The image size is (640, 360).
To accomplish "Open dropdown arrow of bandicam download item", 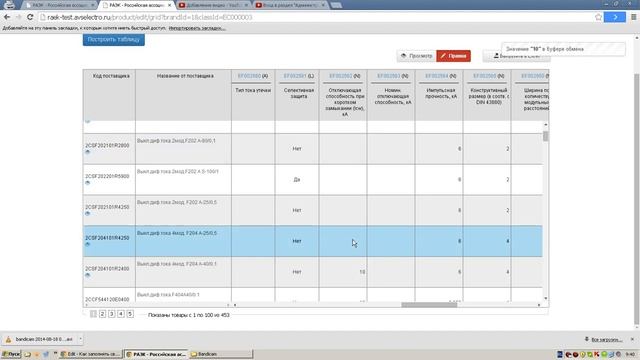I will pyautogui.click(x=80, y=339).
